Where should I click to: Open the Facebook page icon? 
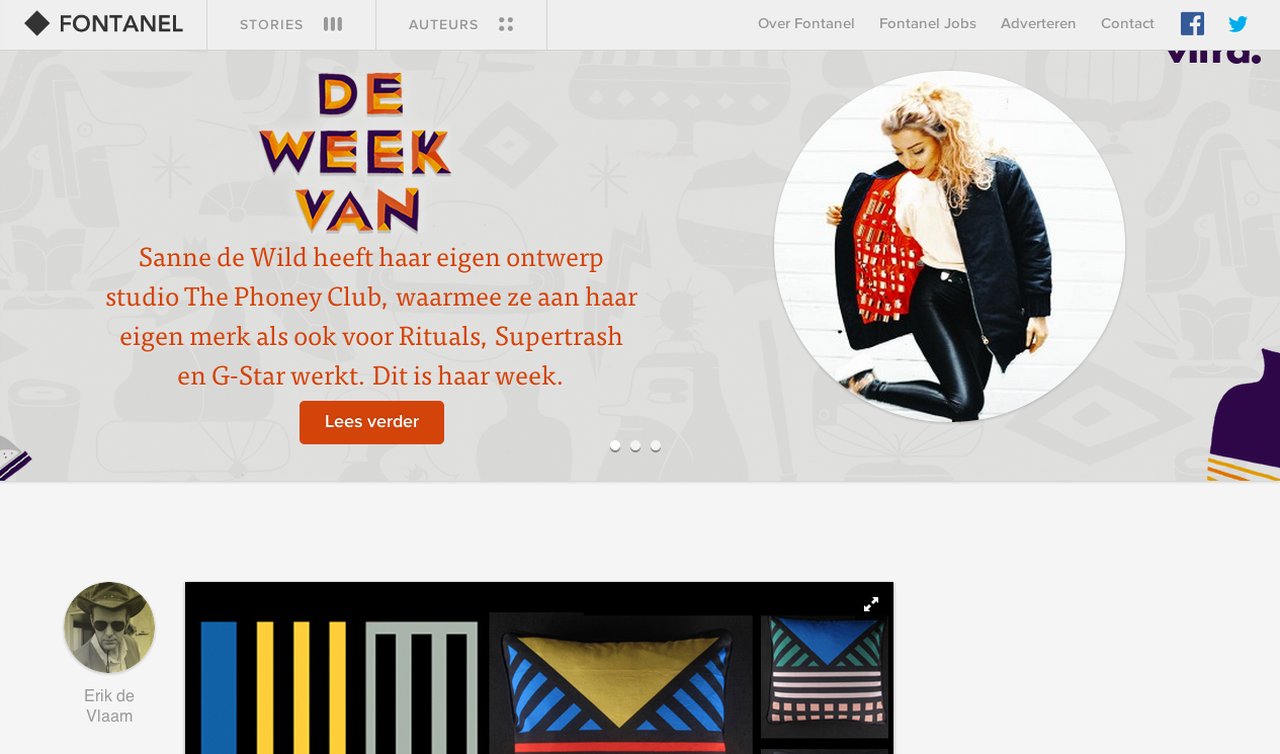[1192, 24]
